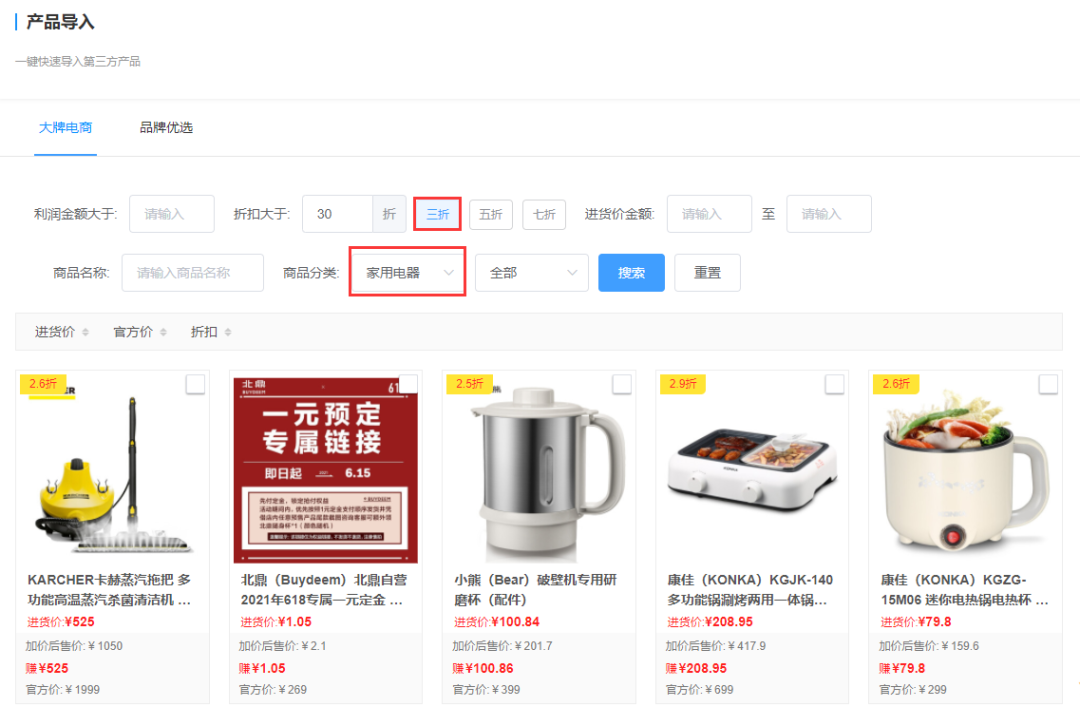1080x707 pixels.
Task: Sort by 进货价 arrow icon
Action: pos(85,332)
